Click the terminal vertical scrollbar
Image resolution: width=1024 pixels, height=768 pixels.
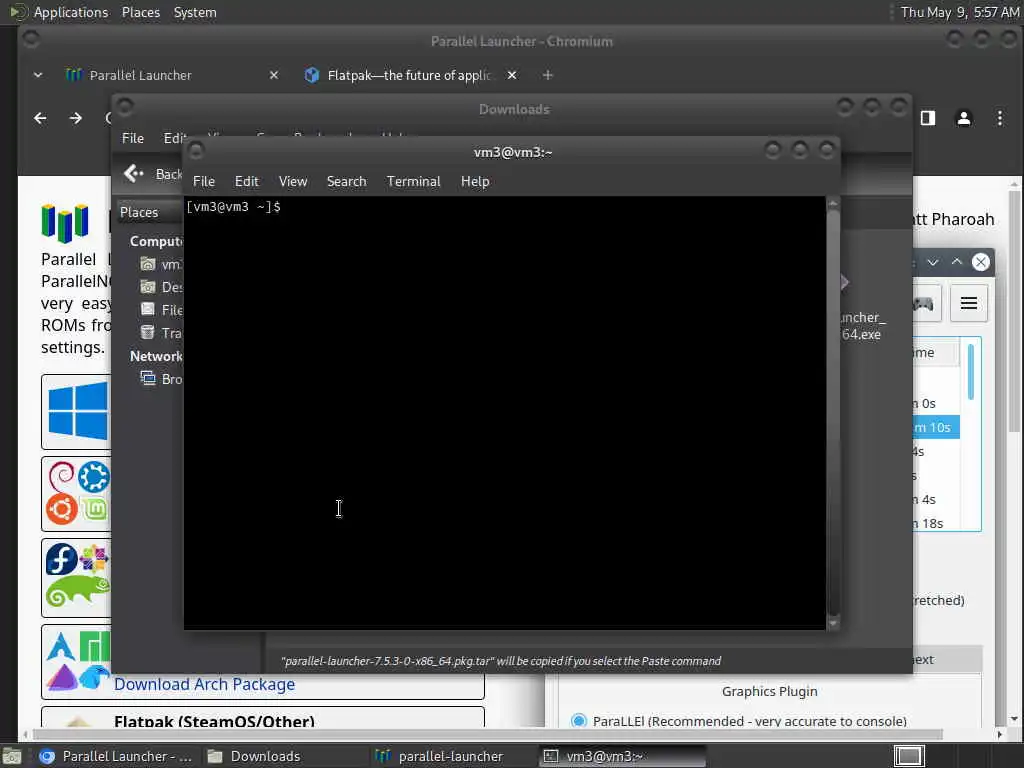(x=833, y=411)
